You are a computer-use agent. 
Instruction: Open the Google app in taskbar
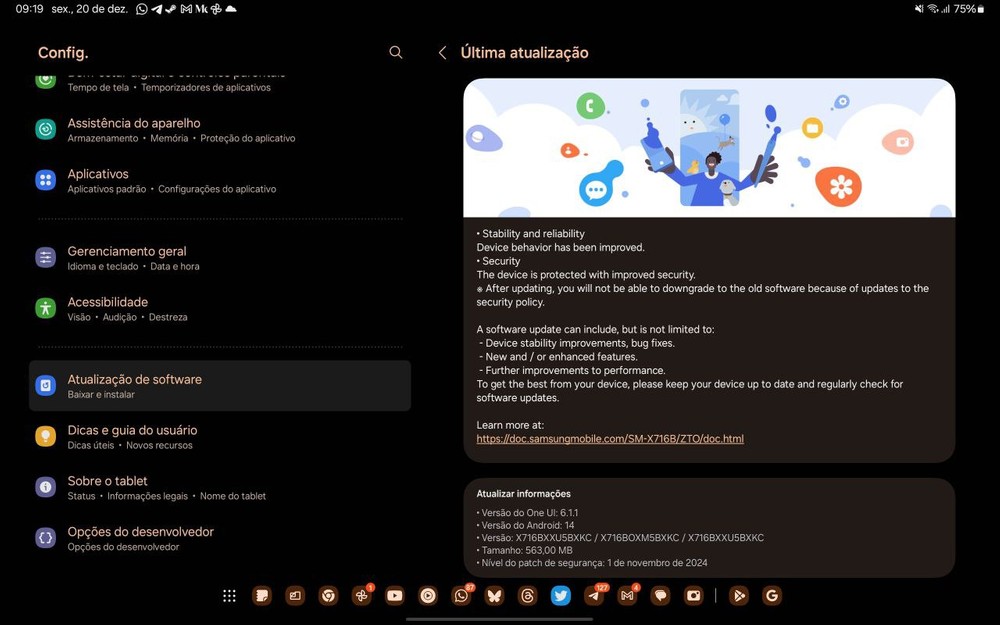click(771, 596)
